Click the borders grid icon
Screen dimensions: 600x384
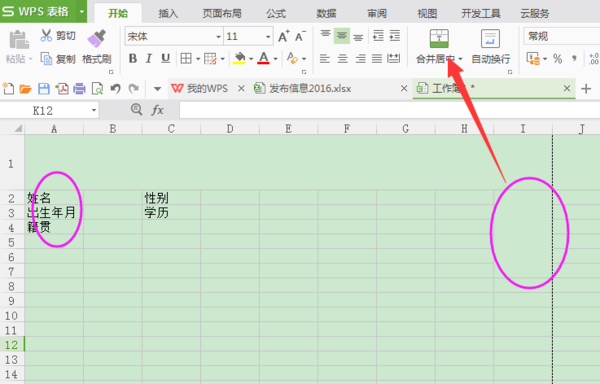pos(186,59)
